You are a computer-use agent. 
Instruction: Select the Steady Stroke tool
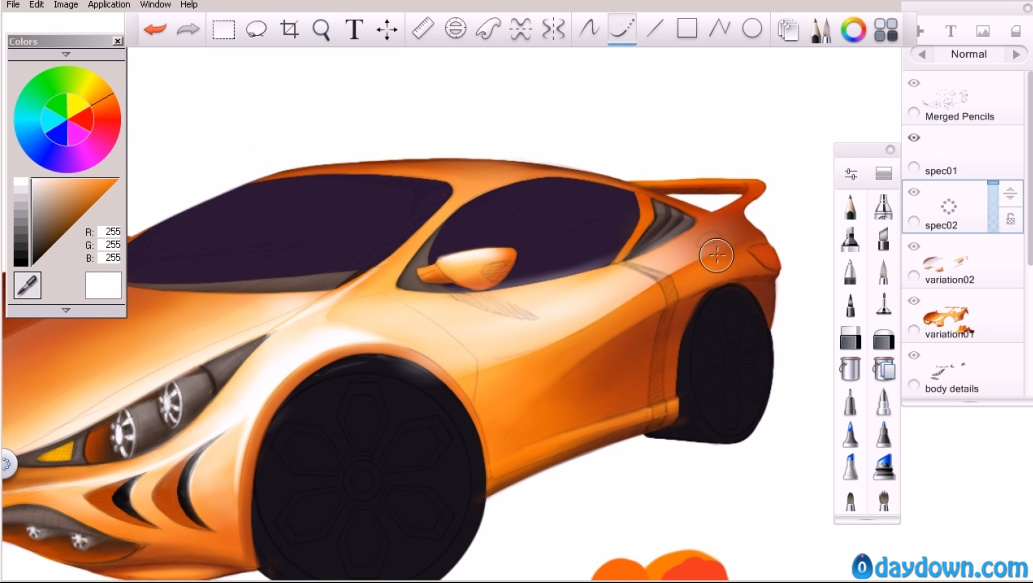(589, 28)
